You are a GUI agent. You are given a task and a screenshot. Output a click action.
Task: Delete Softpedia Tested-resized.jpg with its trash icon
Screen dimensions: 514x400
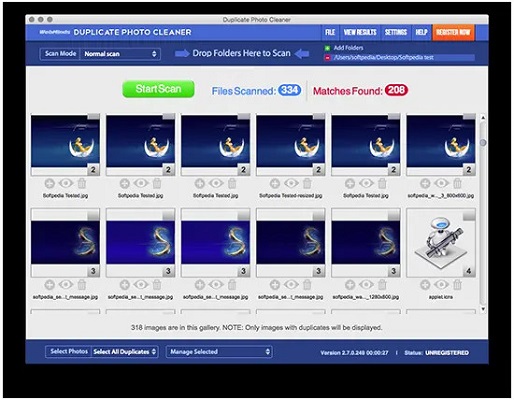pyautogui.click(x=307, y=183)
